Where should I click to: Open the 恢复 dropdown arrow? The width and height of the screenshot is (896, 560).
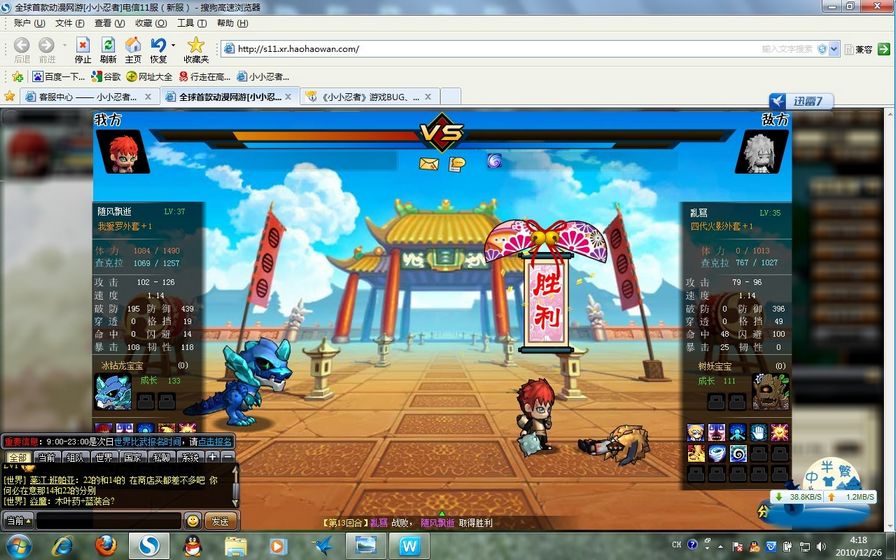[173, 45]
